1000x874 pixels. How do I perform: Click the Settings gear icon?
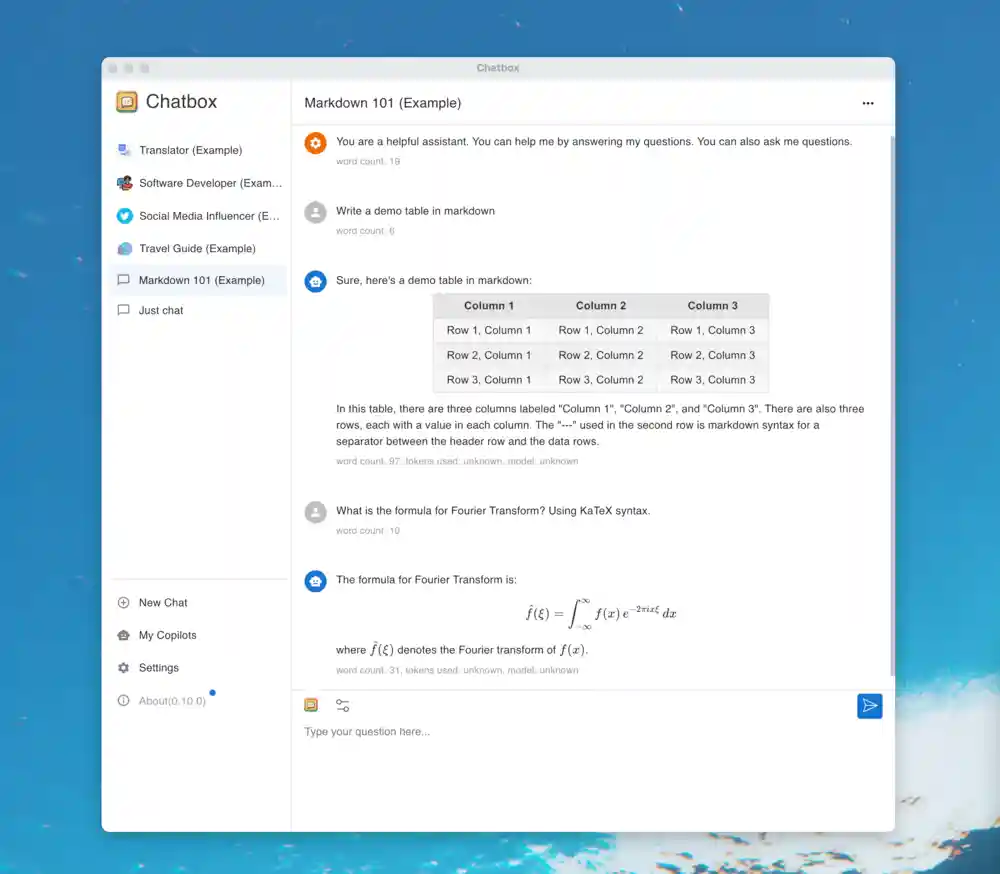[124, 667]
